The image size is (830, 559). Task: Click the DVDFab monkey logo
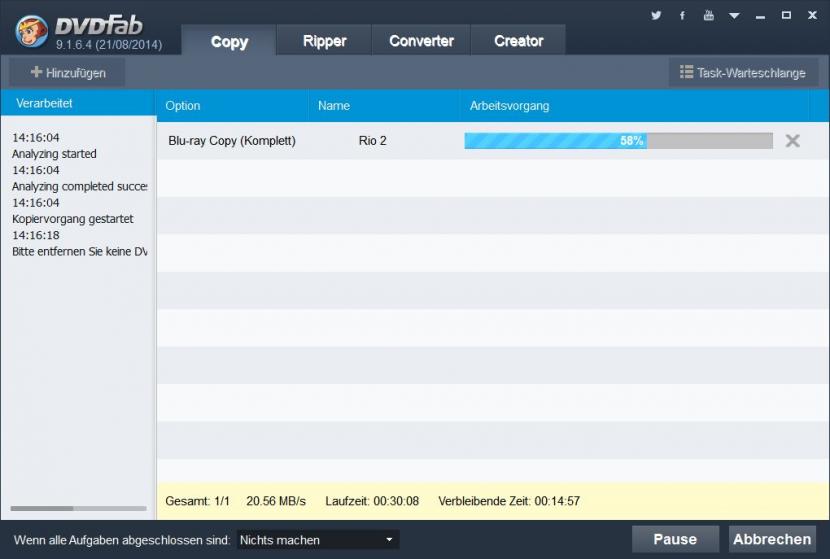point(32,30)
